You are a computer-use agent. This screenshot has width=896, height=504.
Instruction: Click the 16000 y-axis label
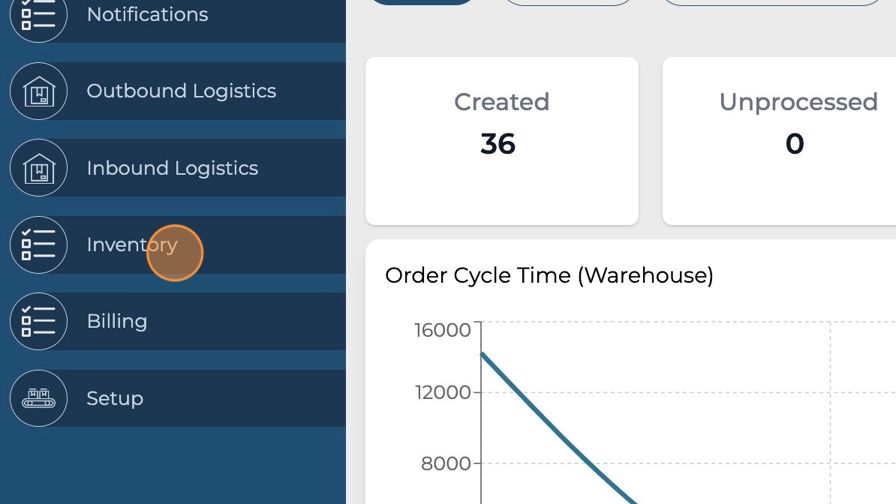(442, 330)
